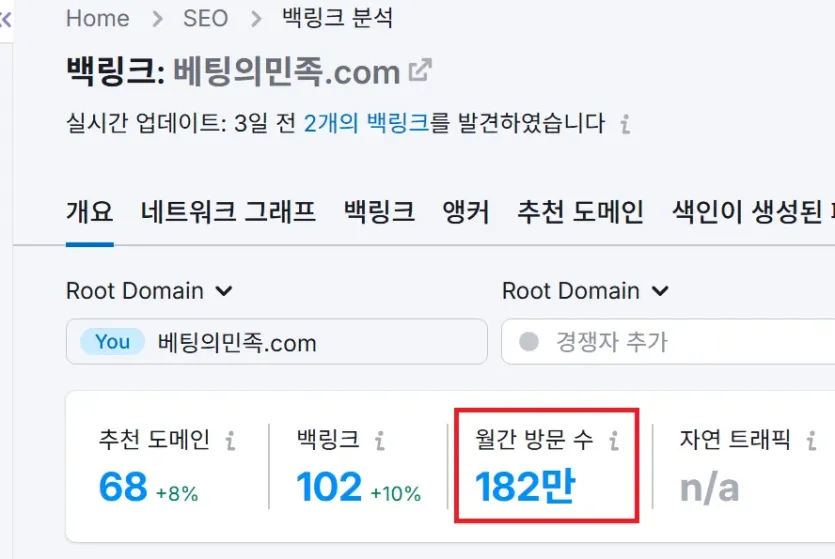835x559 pixels.
Task: Open the 색인이 생성된 tab
Action: click(753, 212)
